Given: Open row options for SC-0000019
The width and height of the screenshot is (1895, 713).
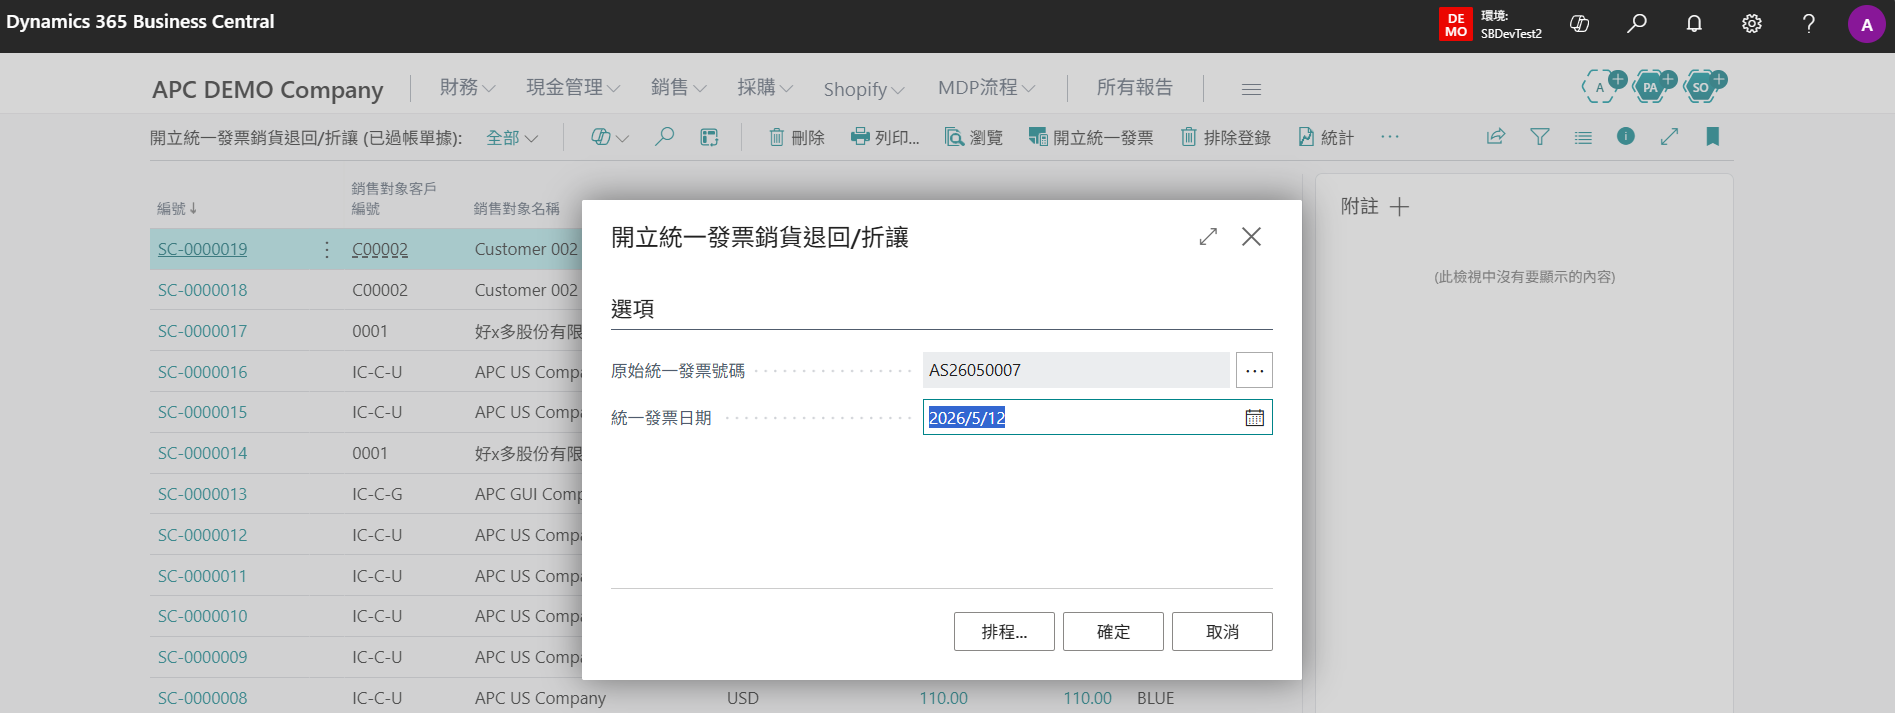Looking at the screenshot, I should tap(327, 249).
